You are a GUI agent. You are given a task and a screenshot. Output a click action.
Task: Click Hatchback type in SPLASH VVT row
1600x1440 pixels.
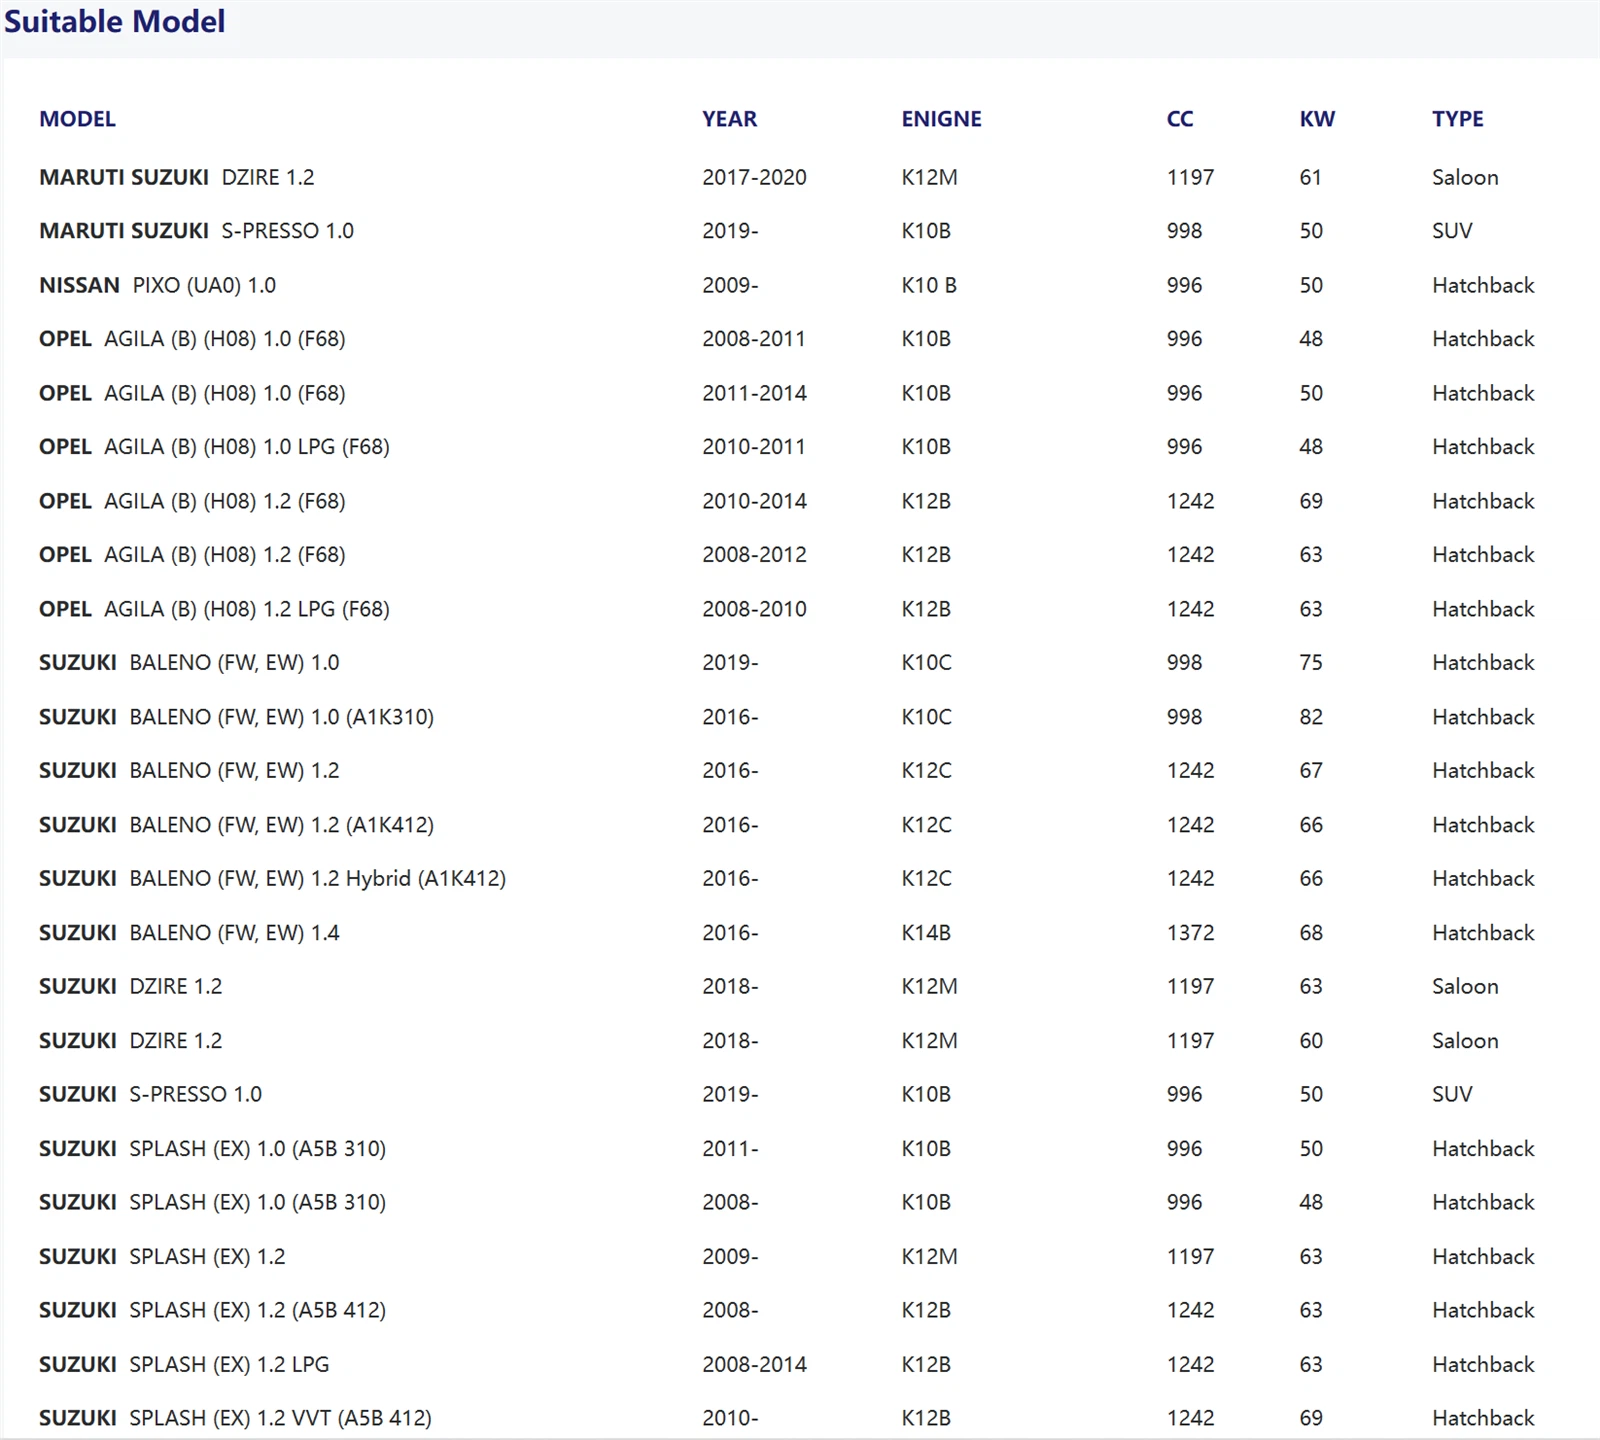click(1483, 1419)
